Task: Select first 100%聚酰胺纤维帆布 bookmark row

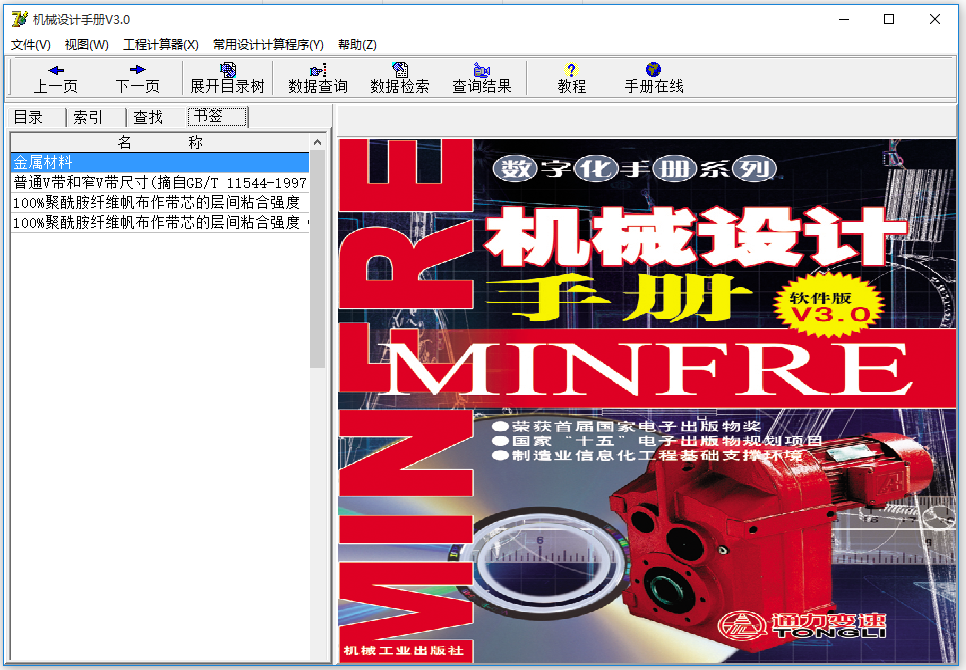Action: point(160,202)
